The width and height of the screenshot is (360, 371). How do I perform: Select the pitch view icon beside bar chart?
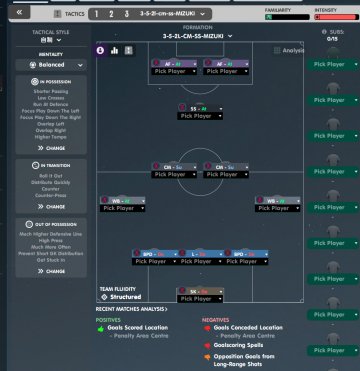[x=129, y=50]
